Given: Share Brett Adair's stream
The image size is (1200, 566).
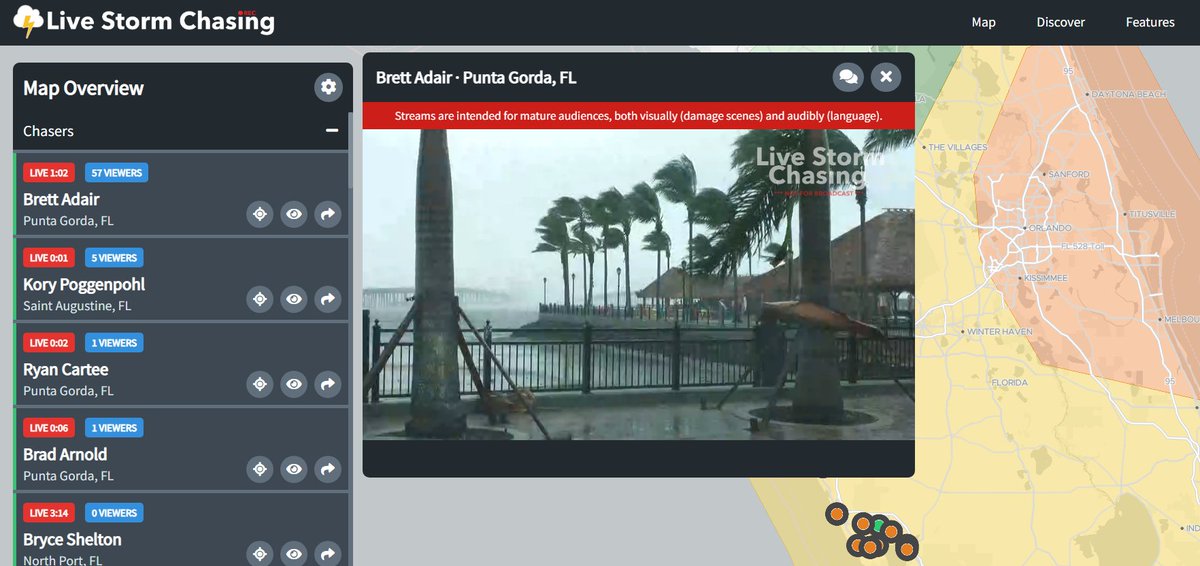Looking at the screenshot, I should (x=327, y=213).
